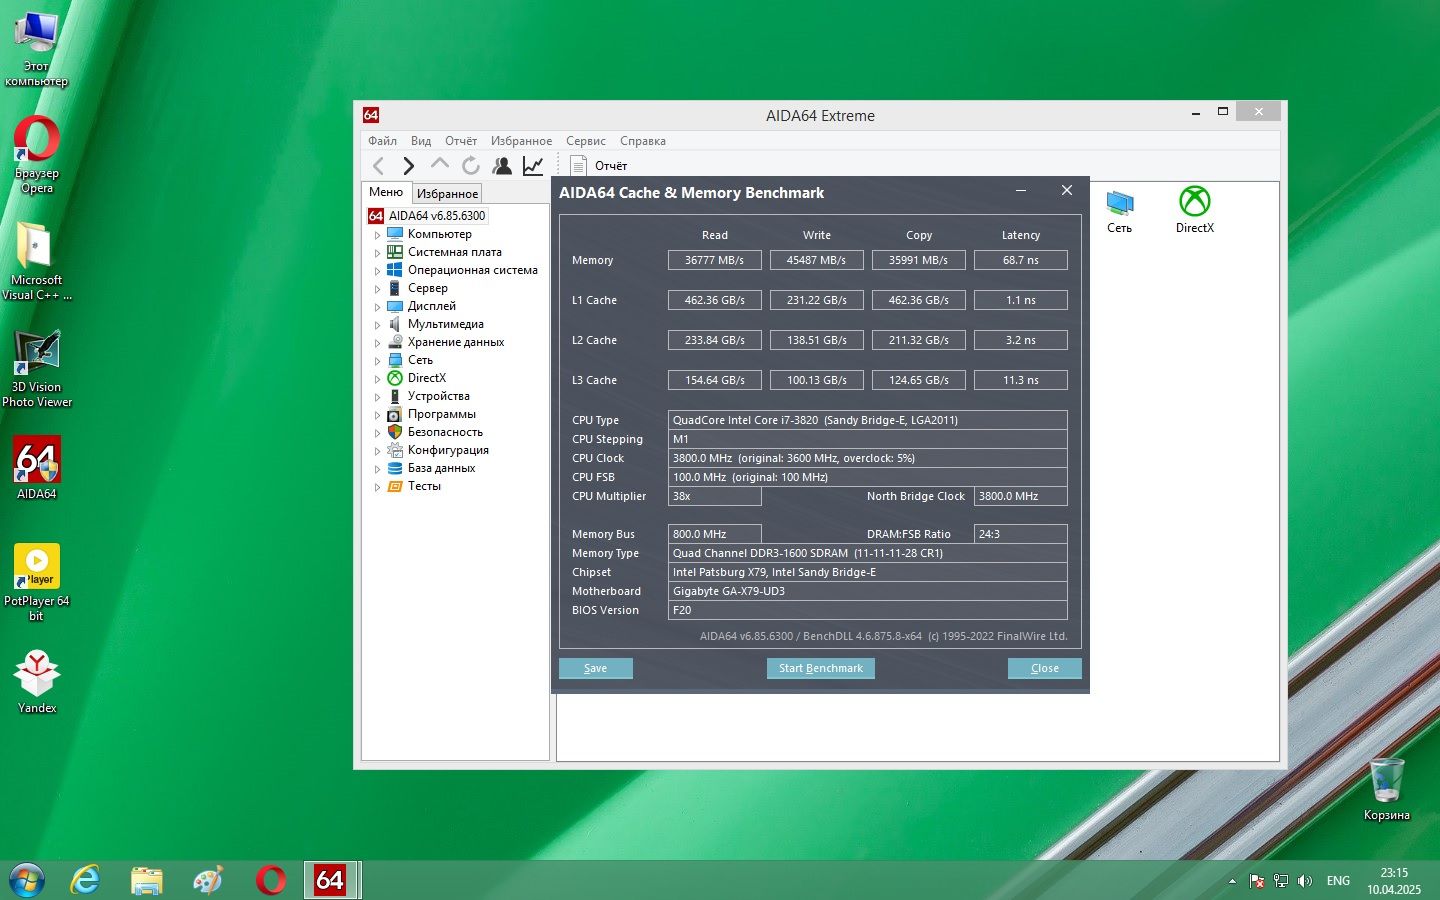Click the Back arrow in AIDA64 toolbar
This screenshot has width=1440, height=900.
click(x=378, y=166)
